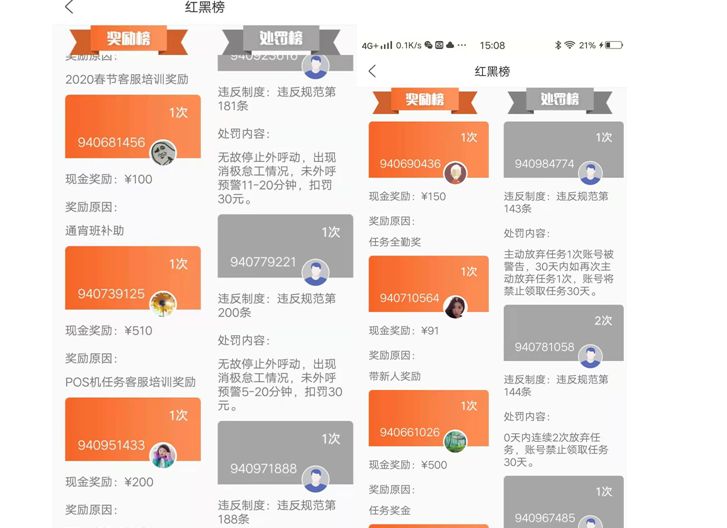Tap the Wi-Fi icon in status bar
Screen dimensions: 727x528
click(x=570, y=45)
